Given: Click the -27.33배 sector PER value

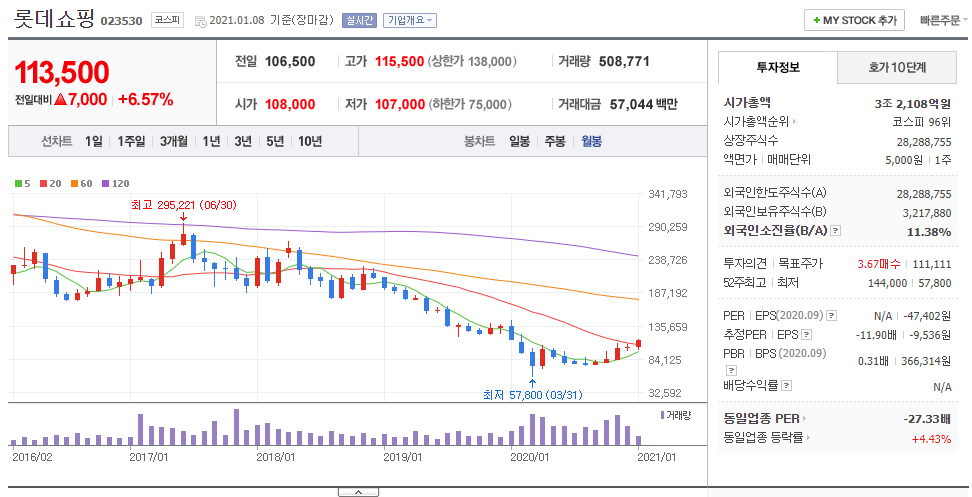Looking at the screenshot, I should (x=927, y=419).
